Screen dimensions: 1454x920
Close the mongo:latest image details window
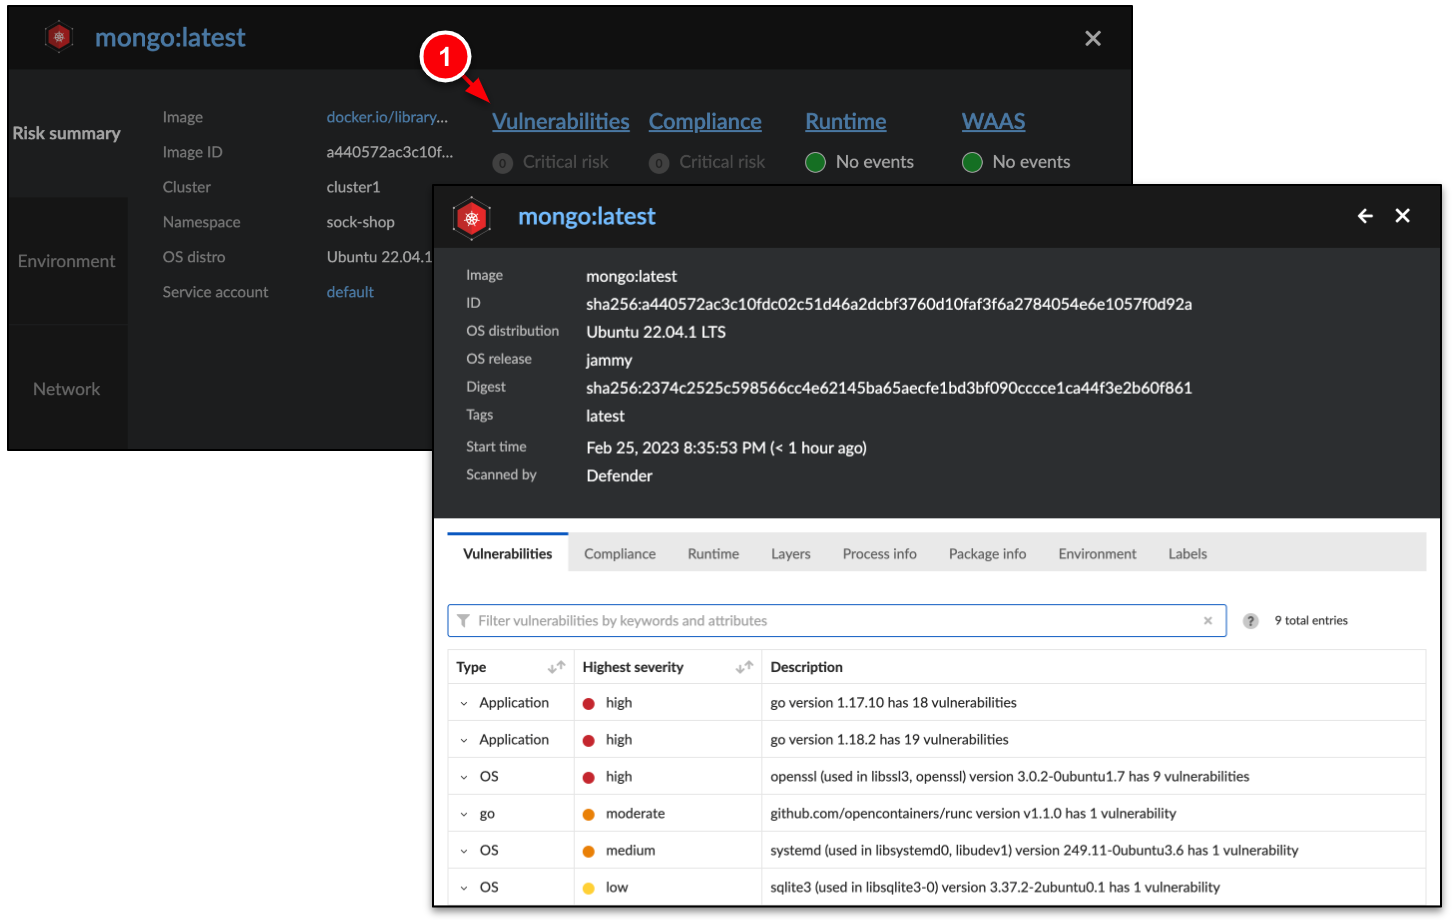[x=1402, y=216]
